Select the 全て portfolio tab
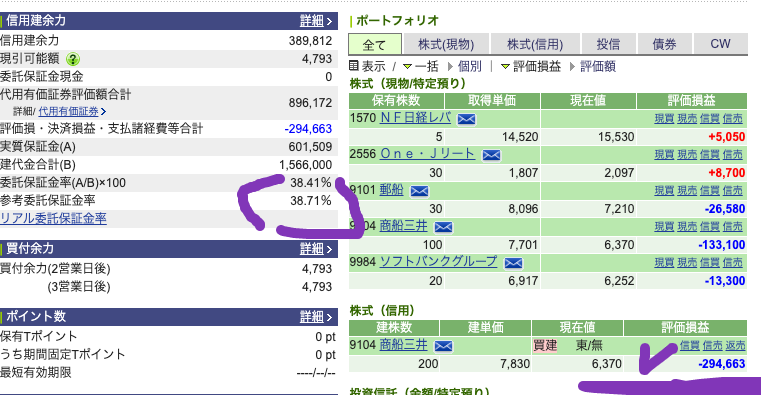This screenshot has width=761, height=395. click(375, 45)
